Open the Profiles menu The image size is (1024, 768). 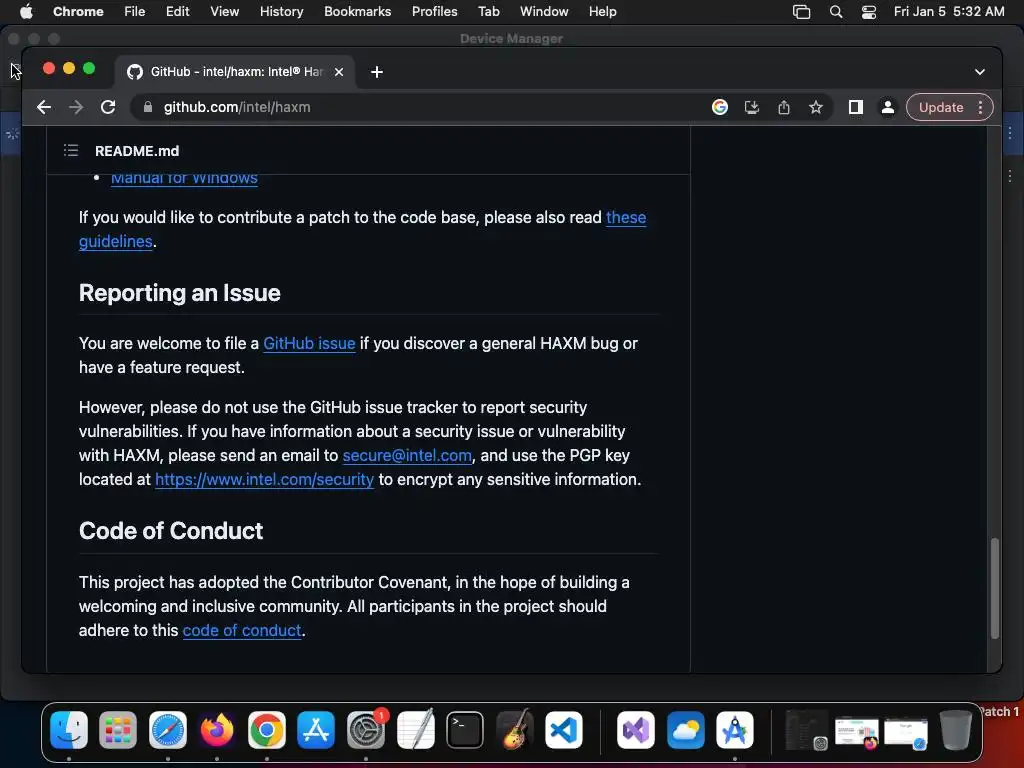pos(434,12)
